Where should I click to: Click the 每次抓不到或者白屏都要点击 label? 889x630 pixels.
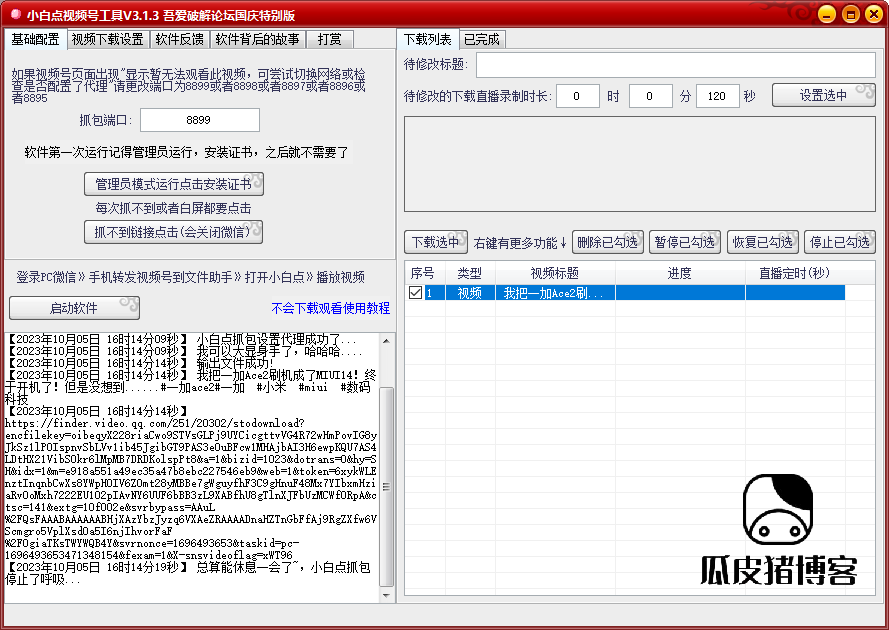173,208
